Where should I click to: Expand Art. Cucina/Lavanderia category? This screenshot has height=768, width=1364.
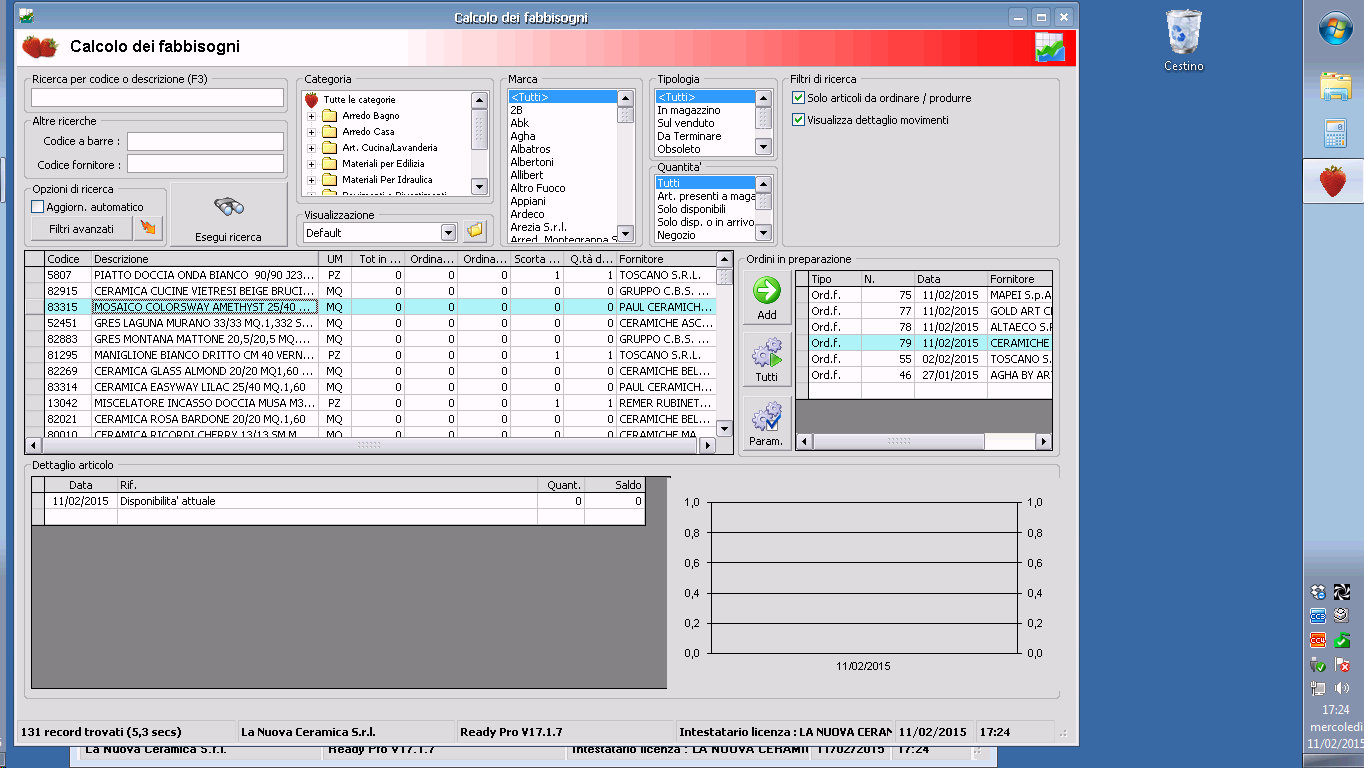click(x=311, y=148)
